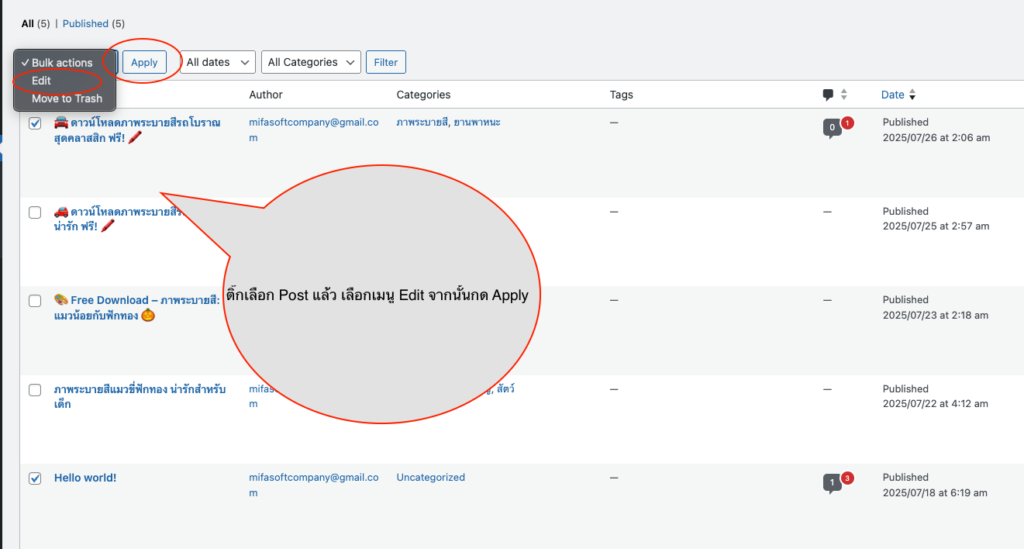1024x549 pixels.
Task: Click the sort arrows beside the comments icon
Action: click(844, 95)
